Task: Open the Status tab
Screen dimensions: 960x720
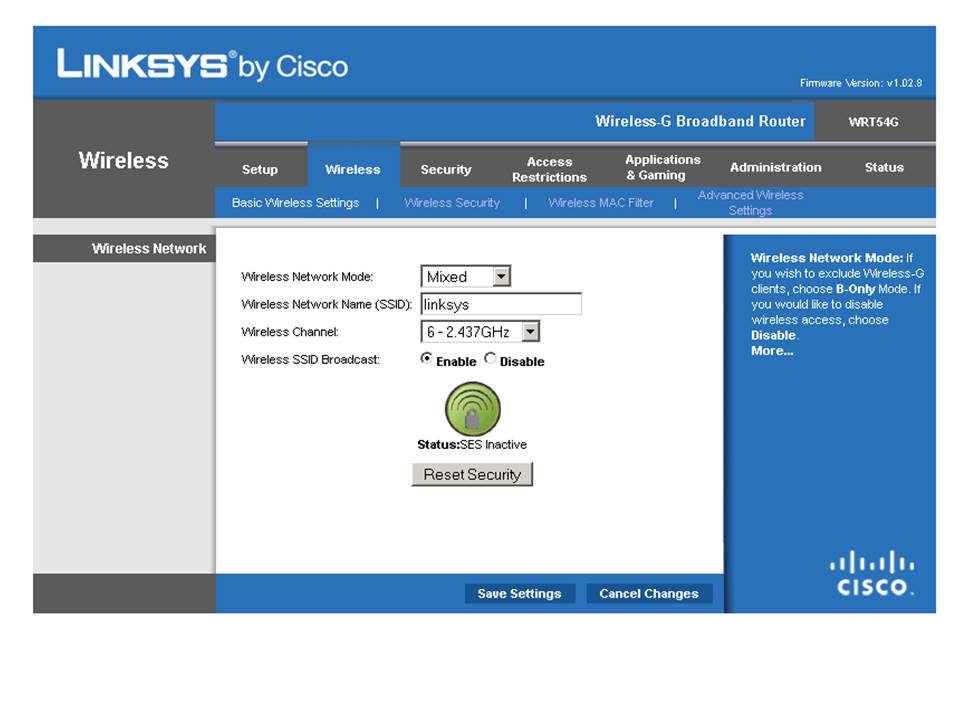Action: [x=884, y=167]
